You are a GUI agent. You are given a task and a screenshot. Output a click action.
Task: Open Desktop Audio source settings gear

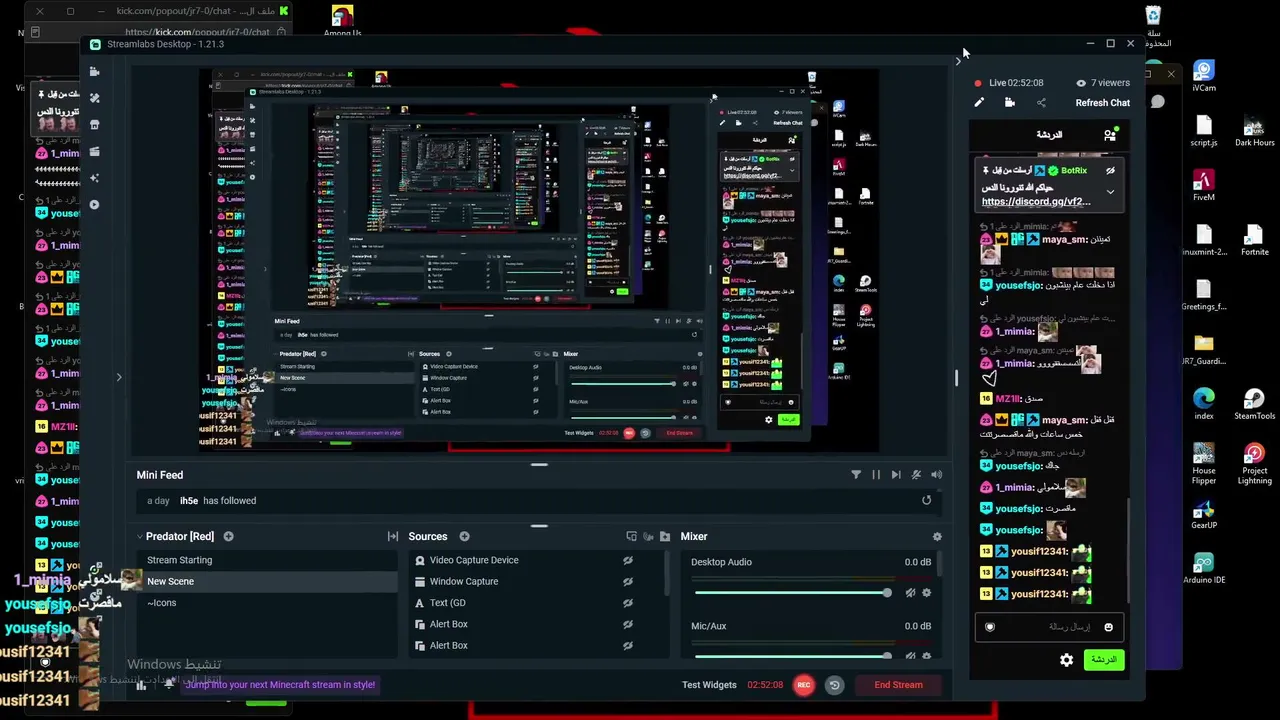pos(926,593)
